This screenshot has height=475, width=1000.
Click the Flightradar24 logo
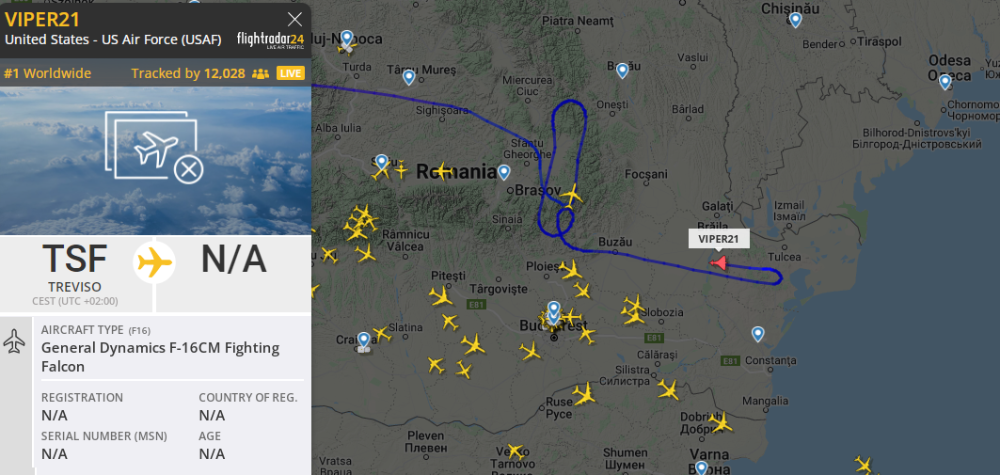(270, 40)
